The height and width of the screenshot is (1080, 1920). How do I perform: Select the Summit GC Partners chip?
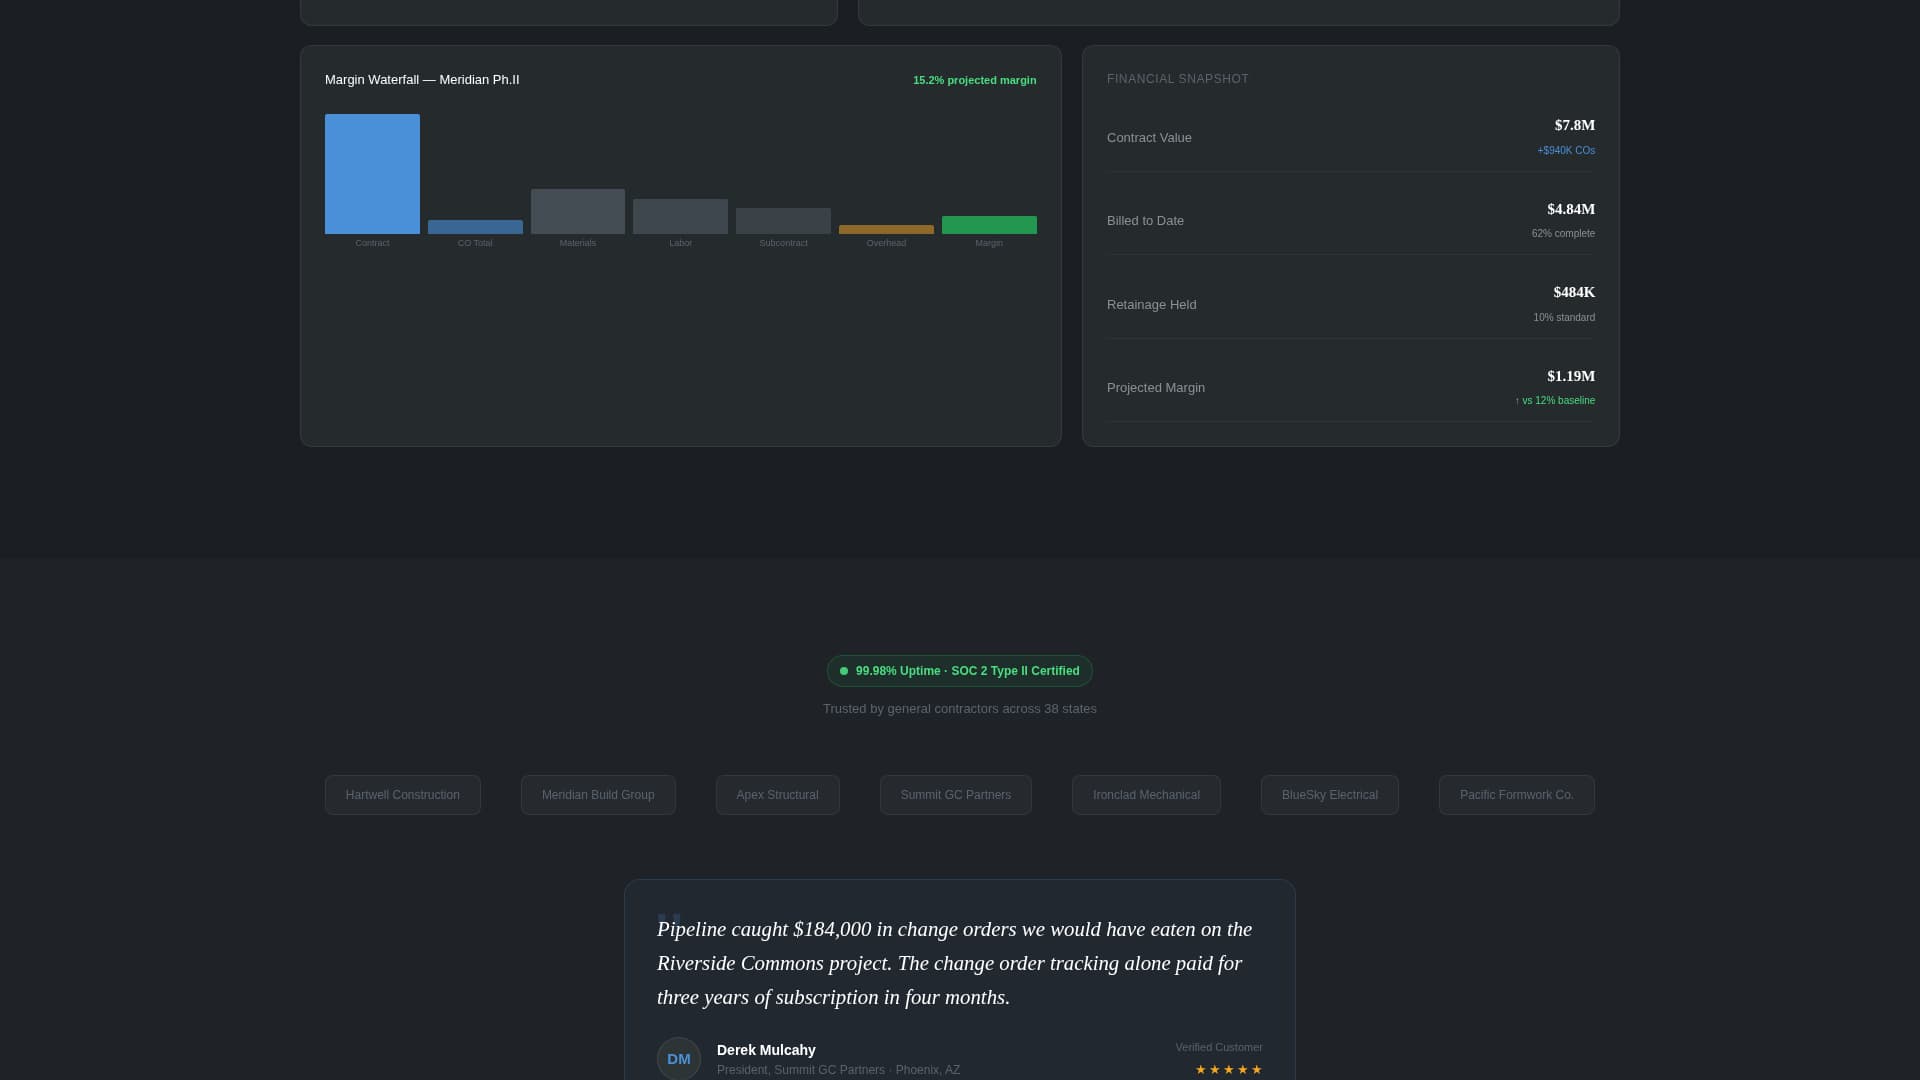click(x=956, y=795)
